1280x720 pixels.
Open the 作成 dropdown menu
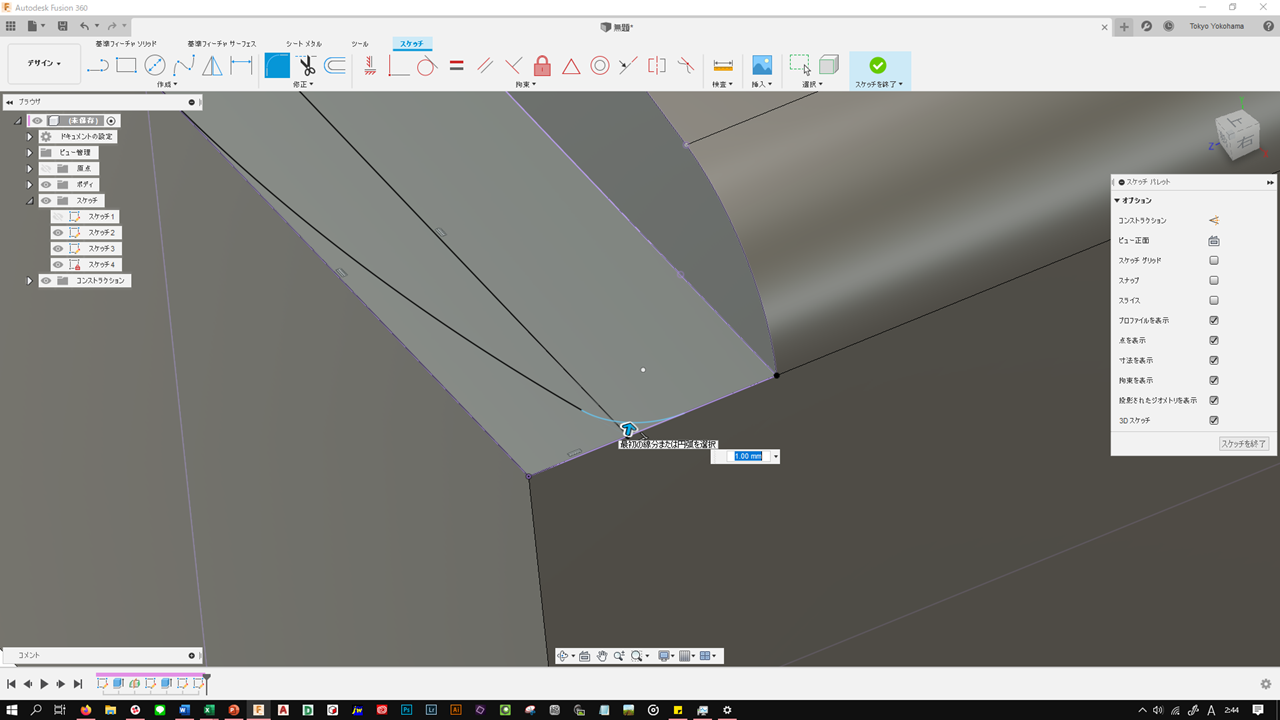point(168,85)
